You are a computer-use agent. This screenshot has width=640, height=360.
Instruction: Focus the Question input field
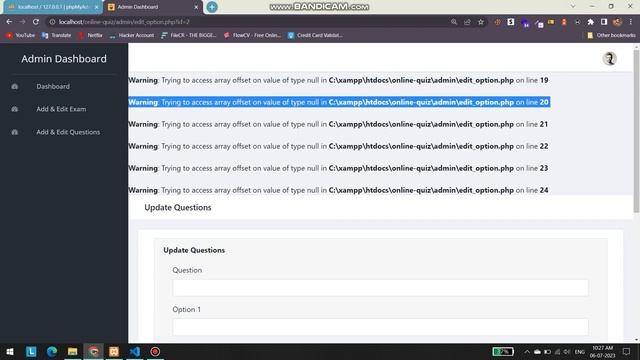pyautogui.click(x=380, y=288)
